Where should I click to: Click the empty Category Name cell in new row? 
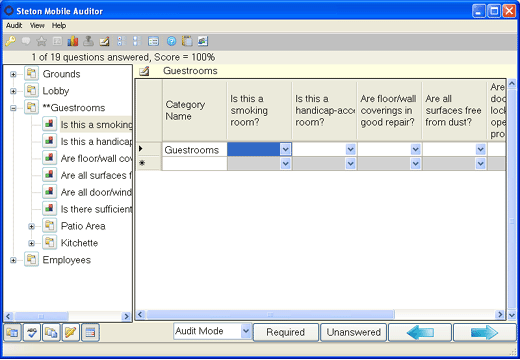coord(194,164)
